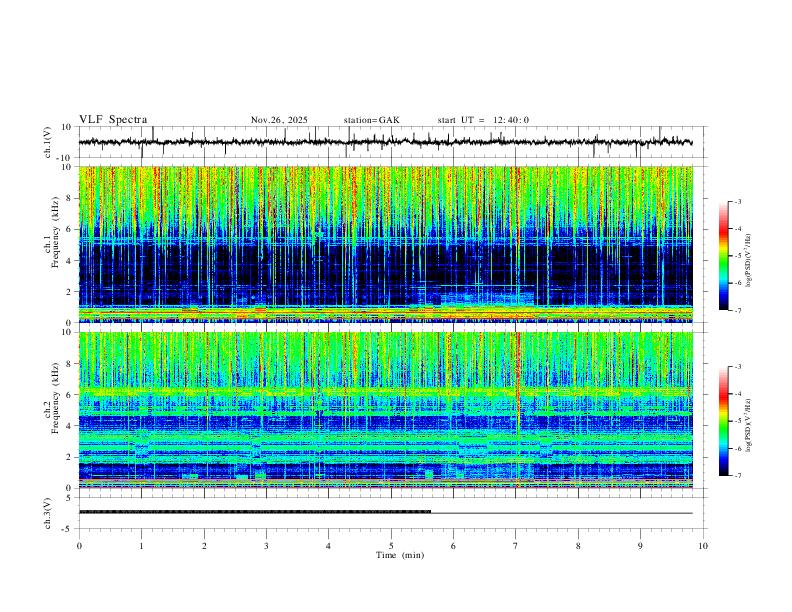Click the ch.1 waveform trace
The height and width of the screenshot is (612, 792).
385,142
